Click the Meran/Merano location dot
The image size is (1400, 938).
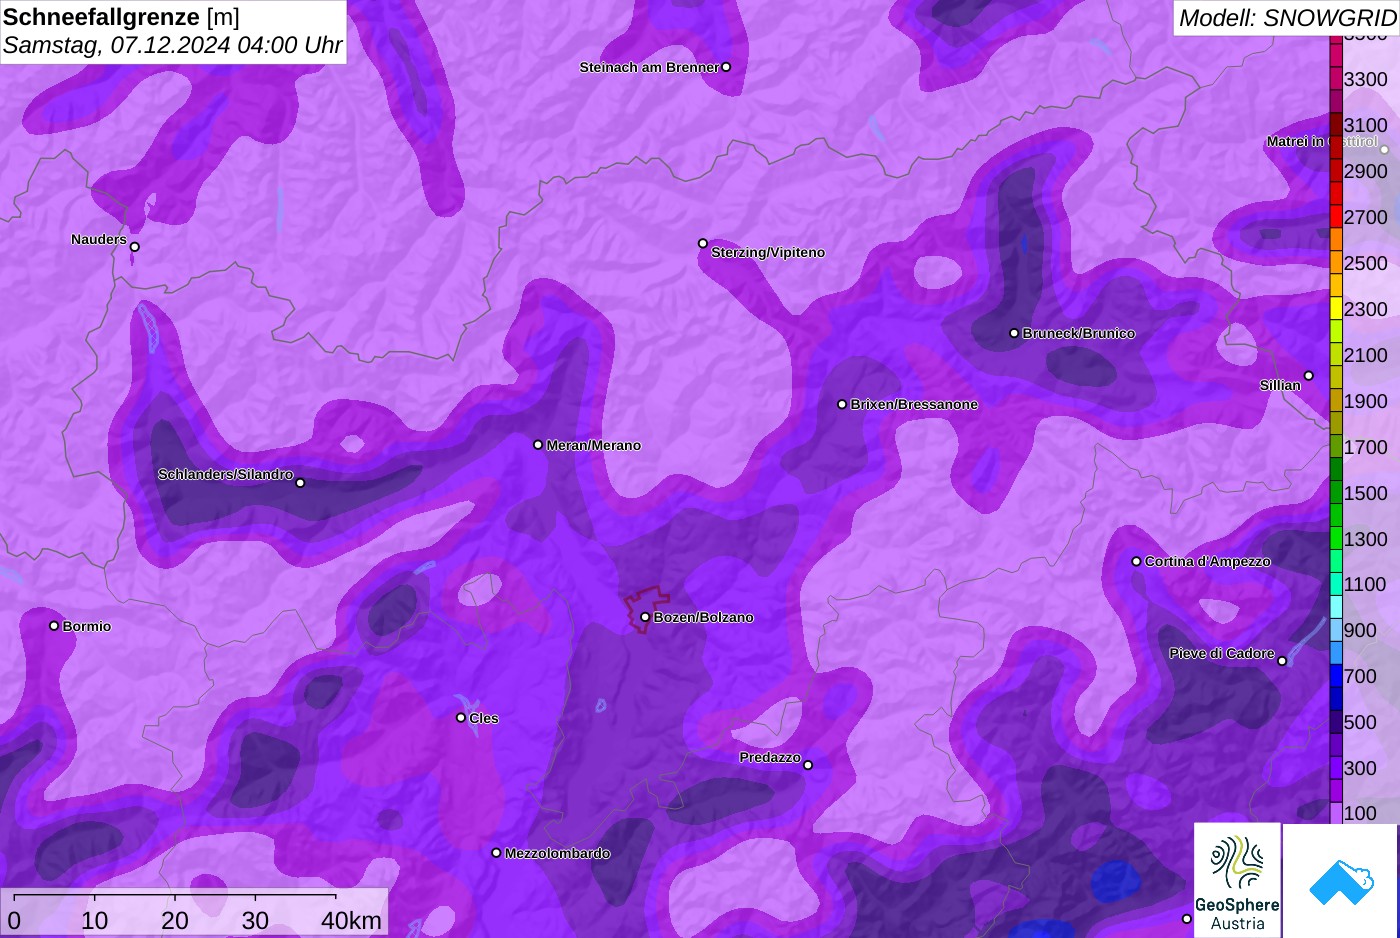538,445
